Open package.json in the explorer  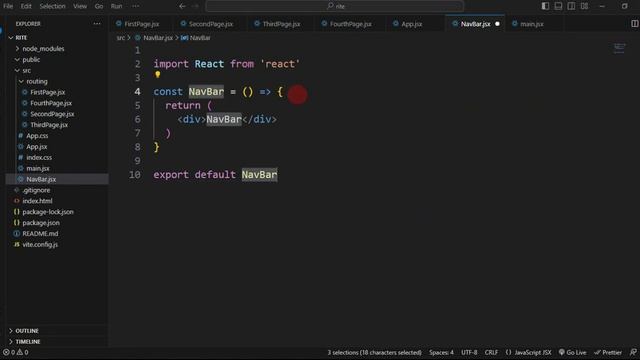[x=57, y=223]
